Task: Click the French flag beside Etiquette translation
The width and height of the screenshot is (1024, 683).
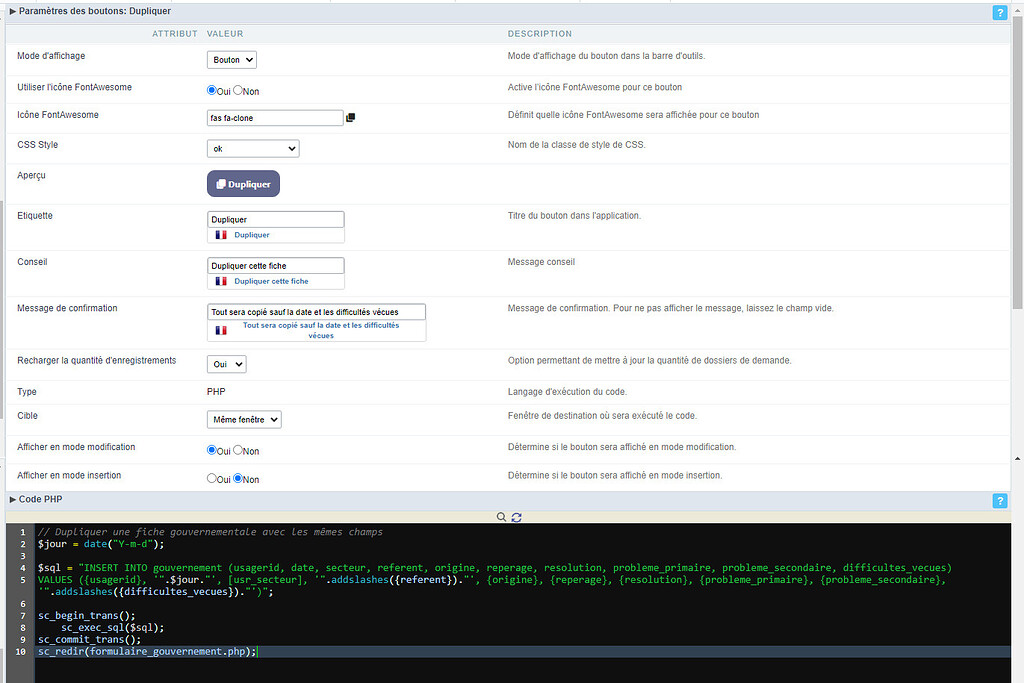Action: click(x=220, y=234)
